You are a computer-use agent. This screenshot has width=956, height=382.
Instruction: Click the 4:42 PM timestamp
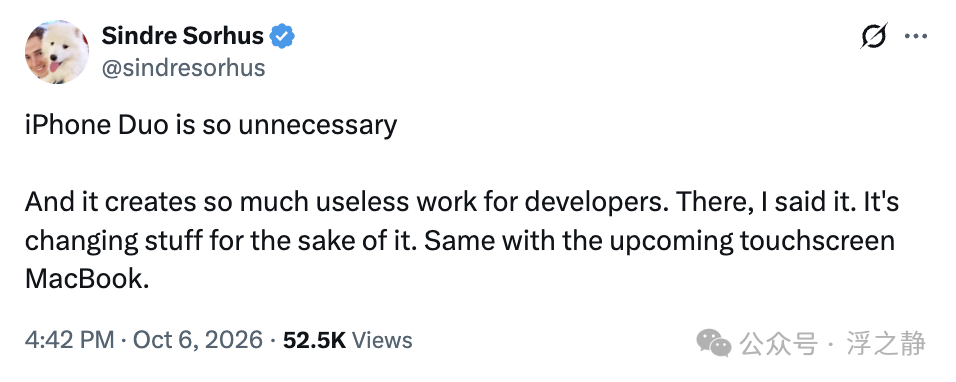coord(69,339)
